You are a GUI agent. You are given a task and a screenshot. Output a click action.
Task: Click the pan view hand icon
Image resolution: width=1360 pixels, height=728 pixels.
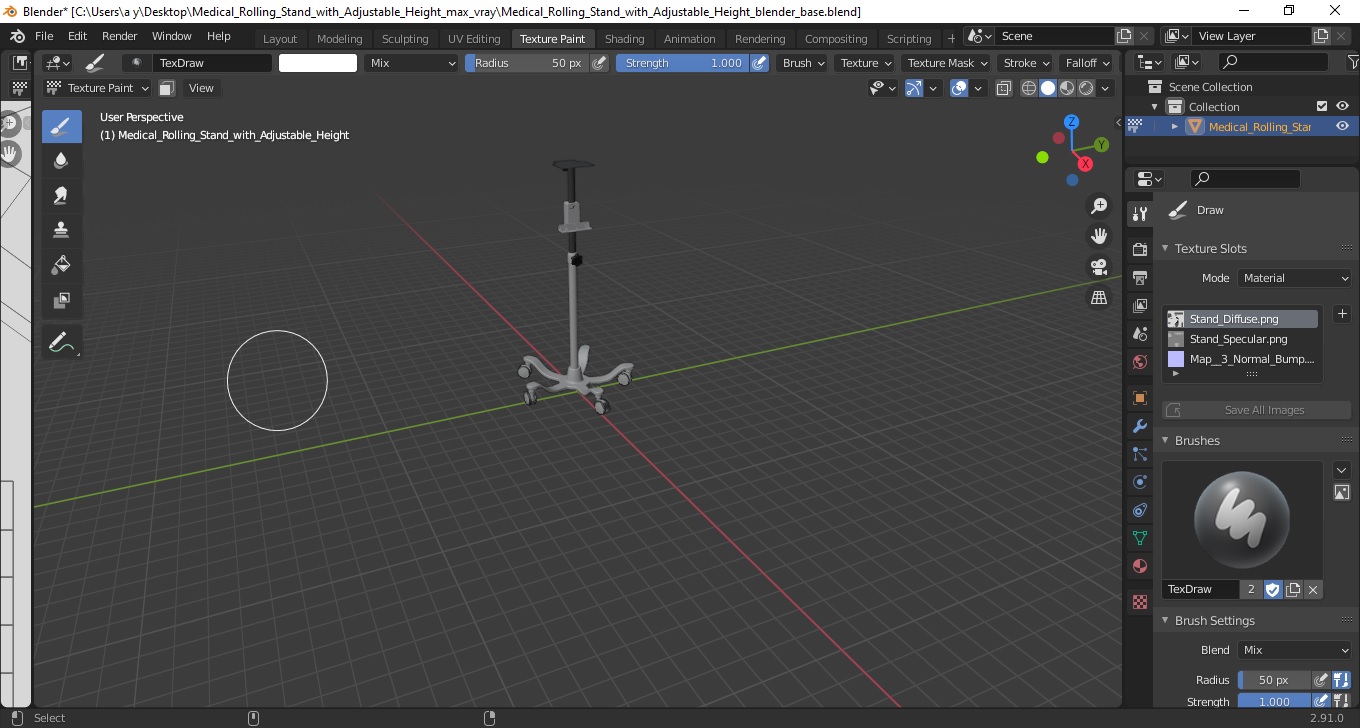(x=1099, y=236)
